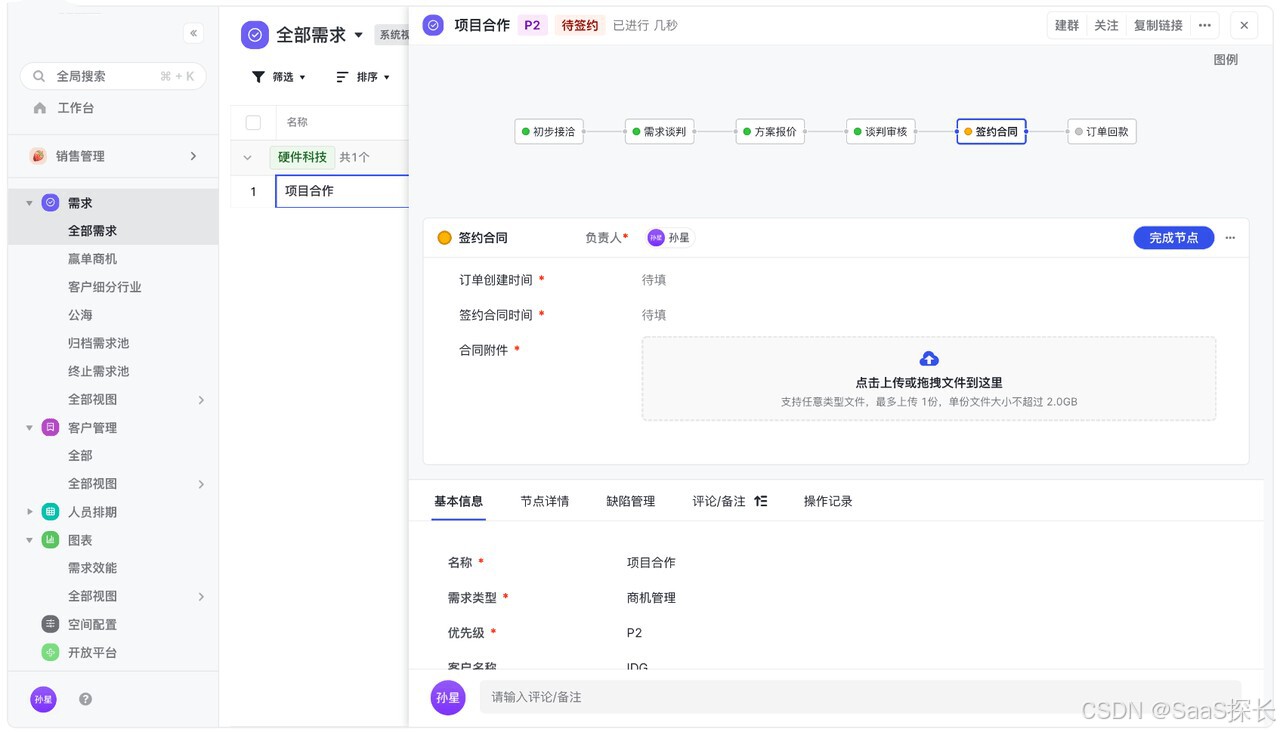
Task: Close the detail panel
Action: (1244, 25)
